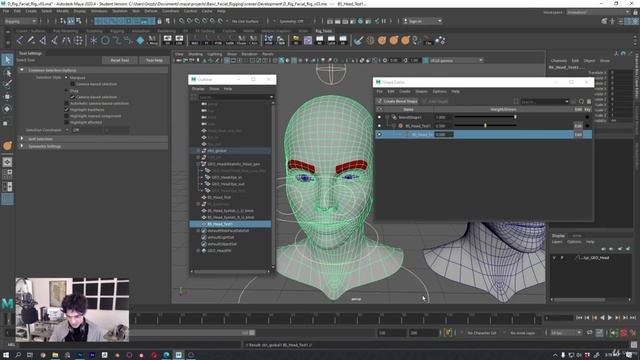Click the Reset Tool button
640x360 pixels.
pyautogui.click(x=120, y=60)
